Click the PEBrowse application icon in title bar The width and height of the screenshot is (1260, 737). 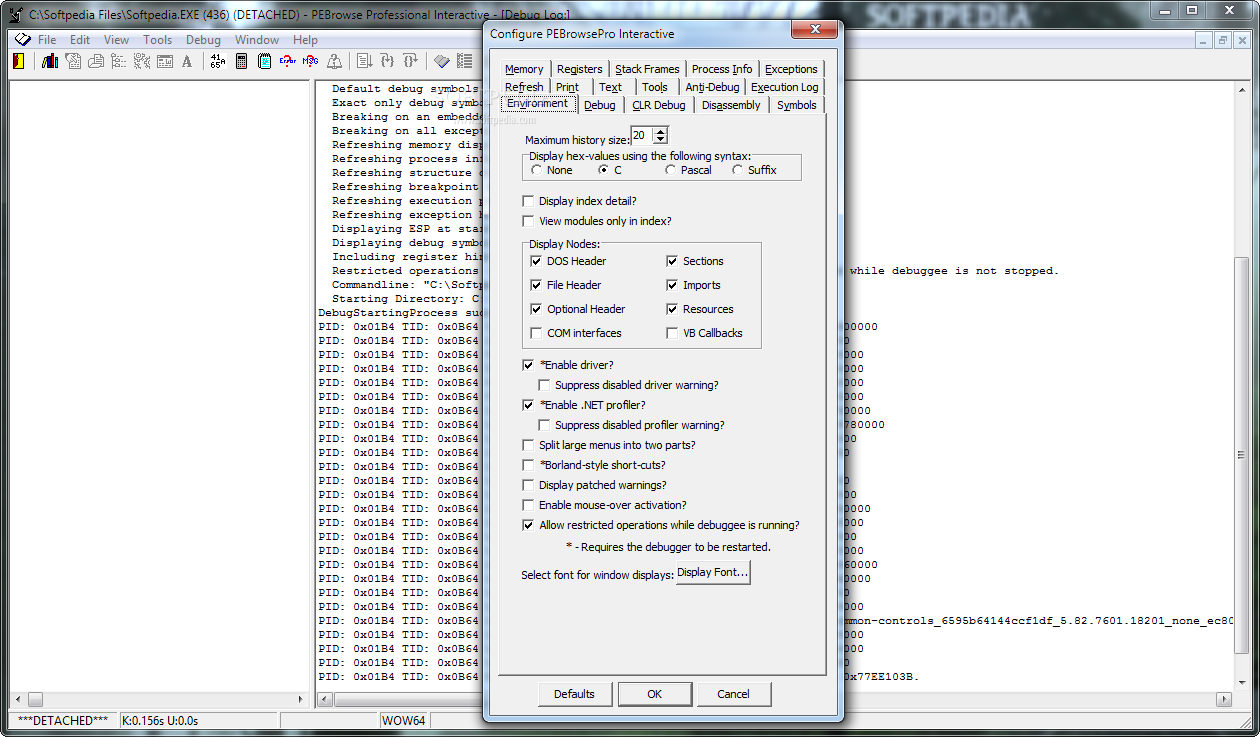pos(16,14)
